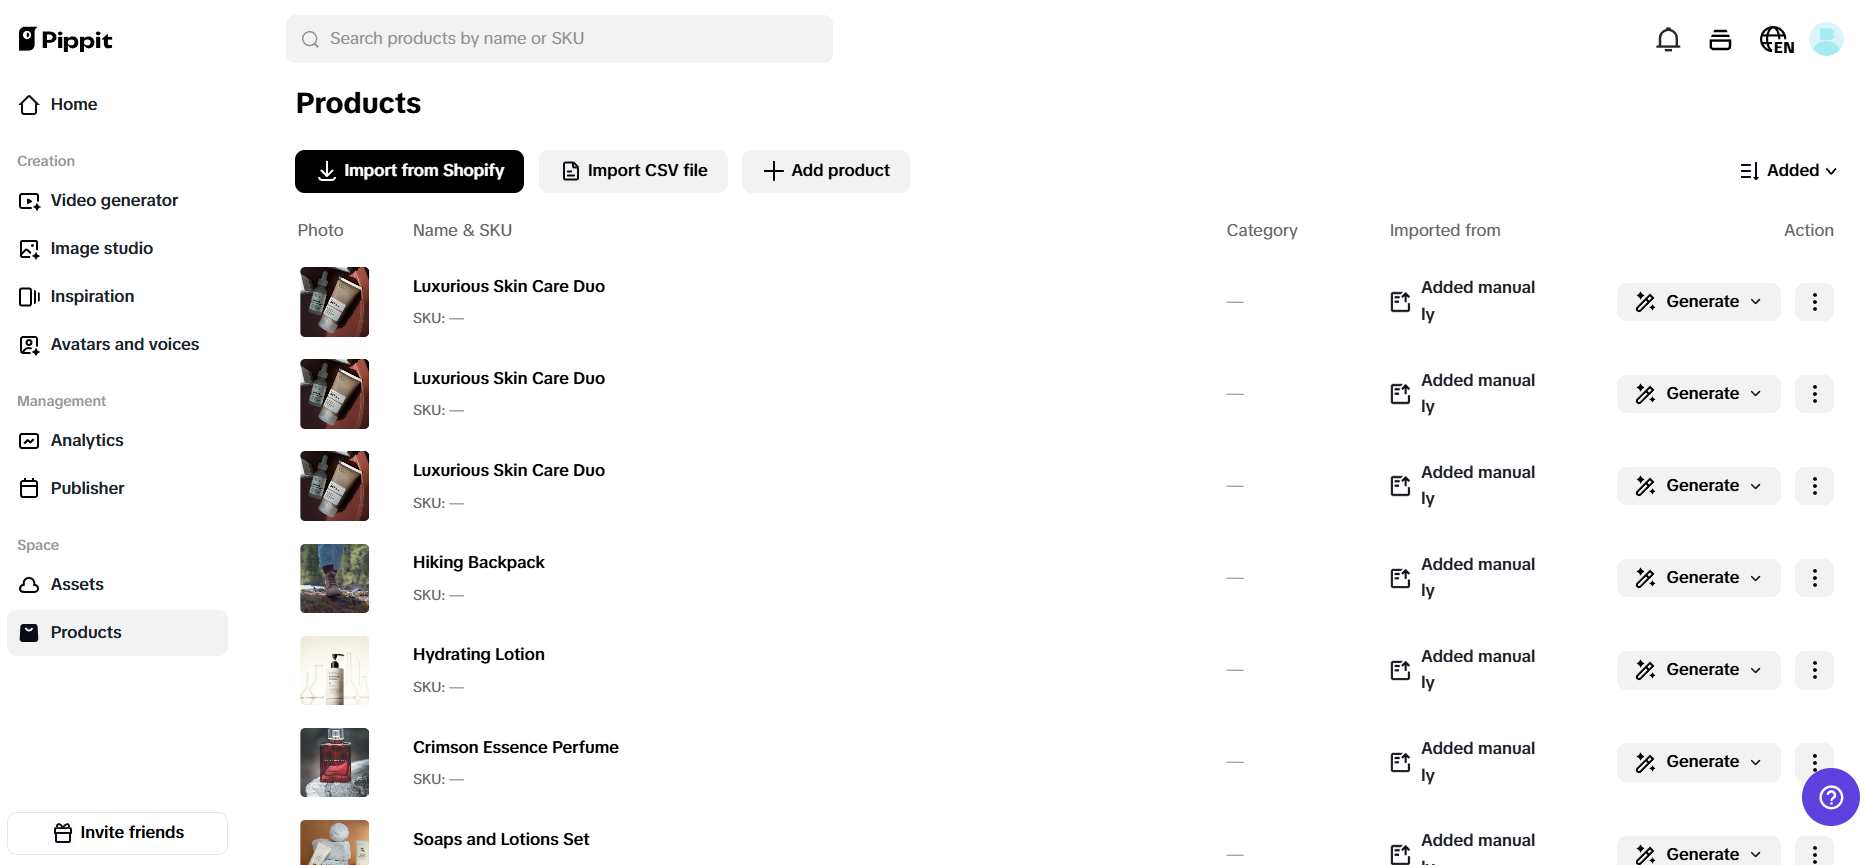Click the purple help question icon

(x=1830, y=797)
